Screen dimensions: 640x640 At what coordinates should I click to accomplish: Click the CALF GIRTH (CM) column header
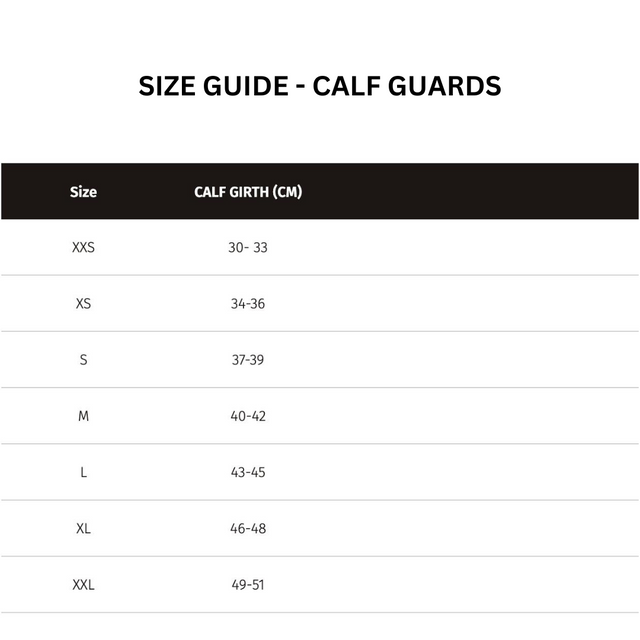pos(248,192)
